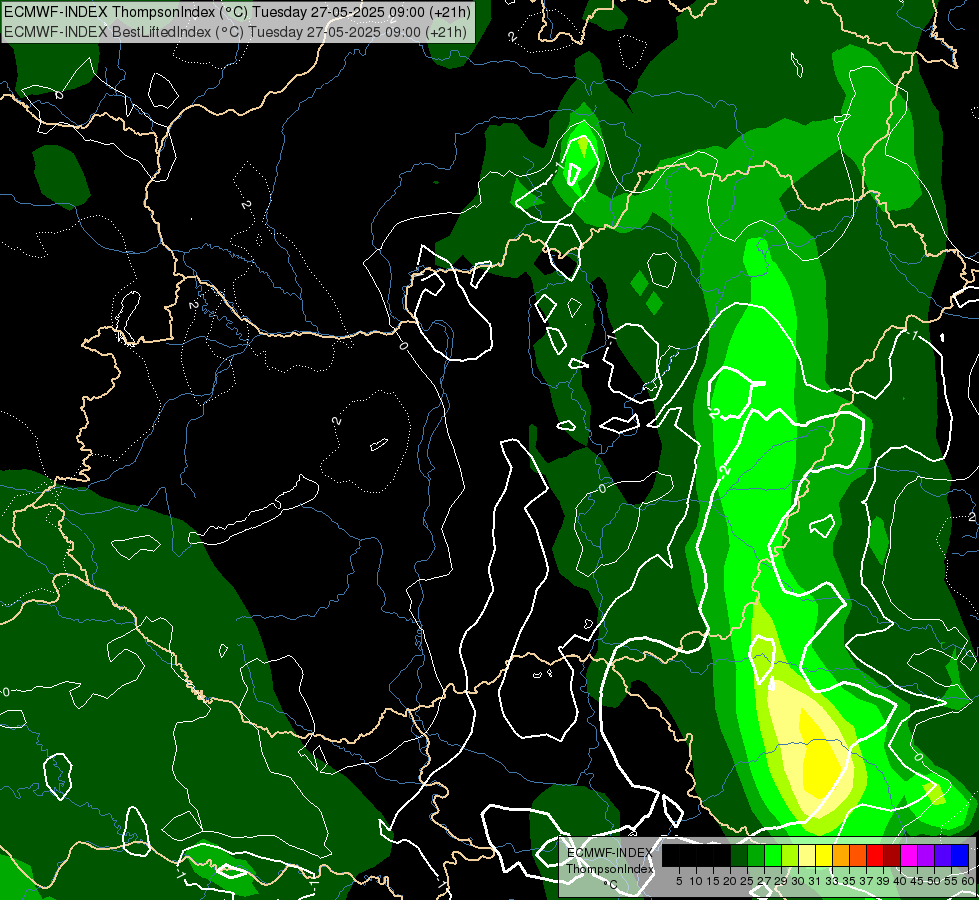This screenshot has height=900, width=979.
Task: Click the magenta 40-45 legend swatch
Action: pos(909,855)
